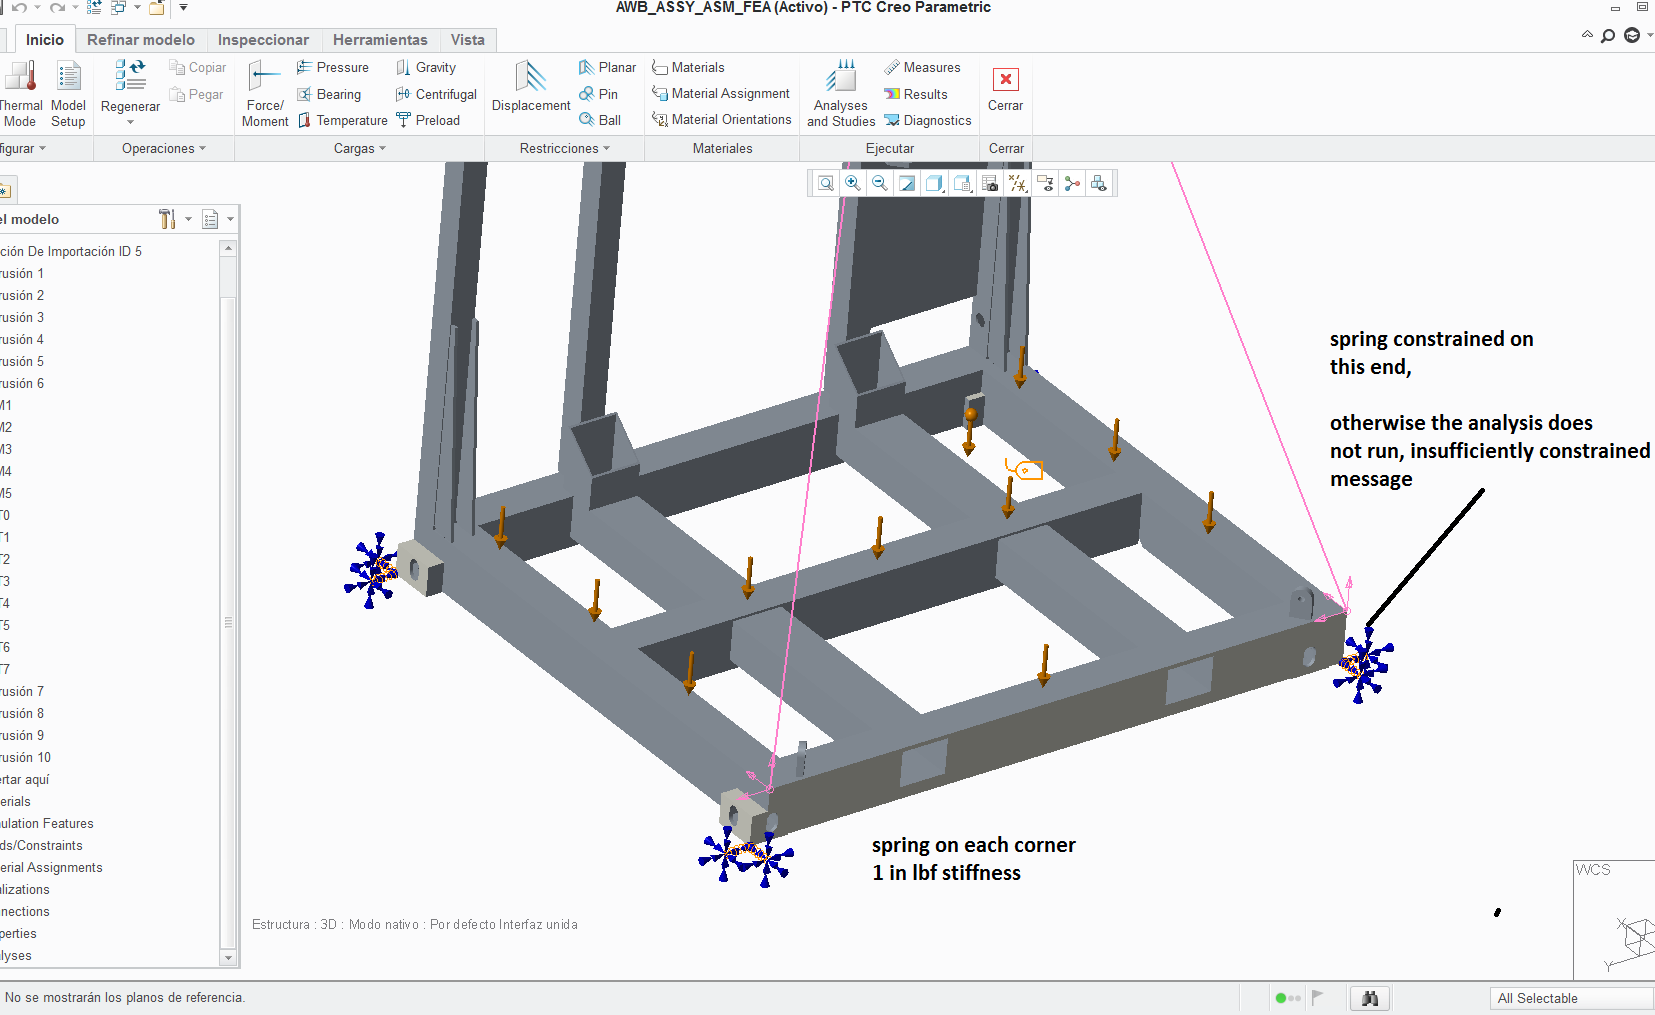Click the three-node connections view icon
This screenshot has width=1655, height=1015.
coord(1072,183)
